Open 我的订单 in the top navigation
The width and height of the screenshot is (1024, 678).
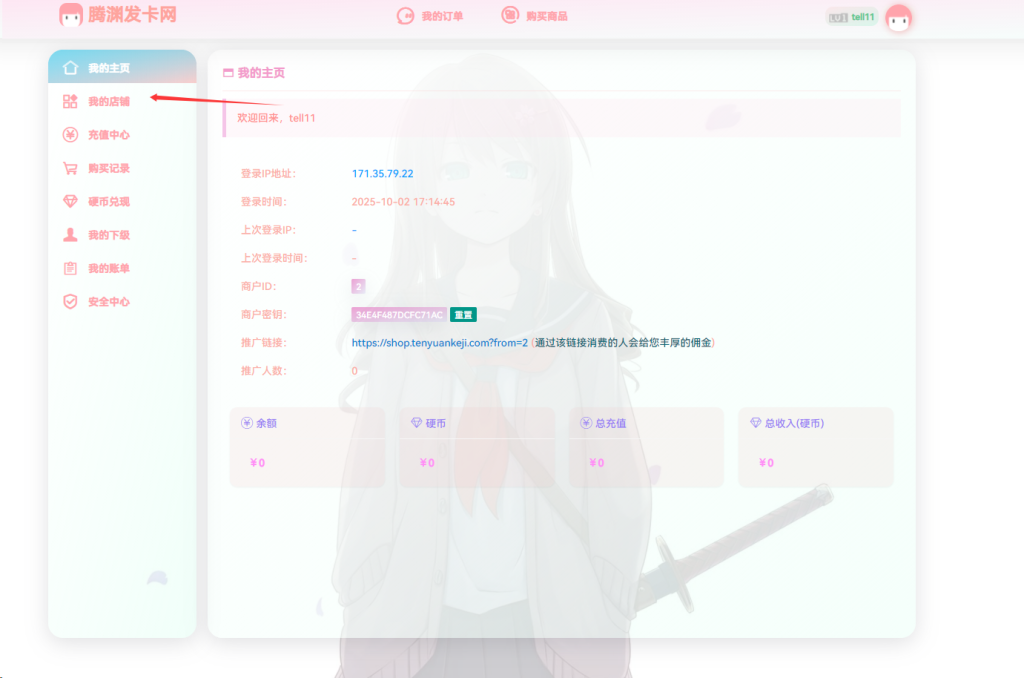coord(431,16)
